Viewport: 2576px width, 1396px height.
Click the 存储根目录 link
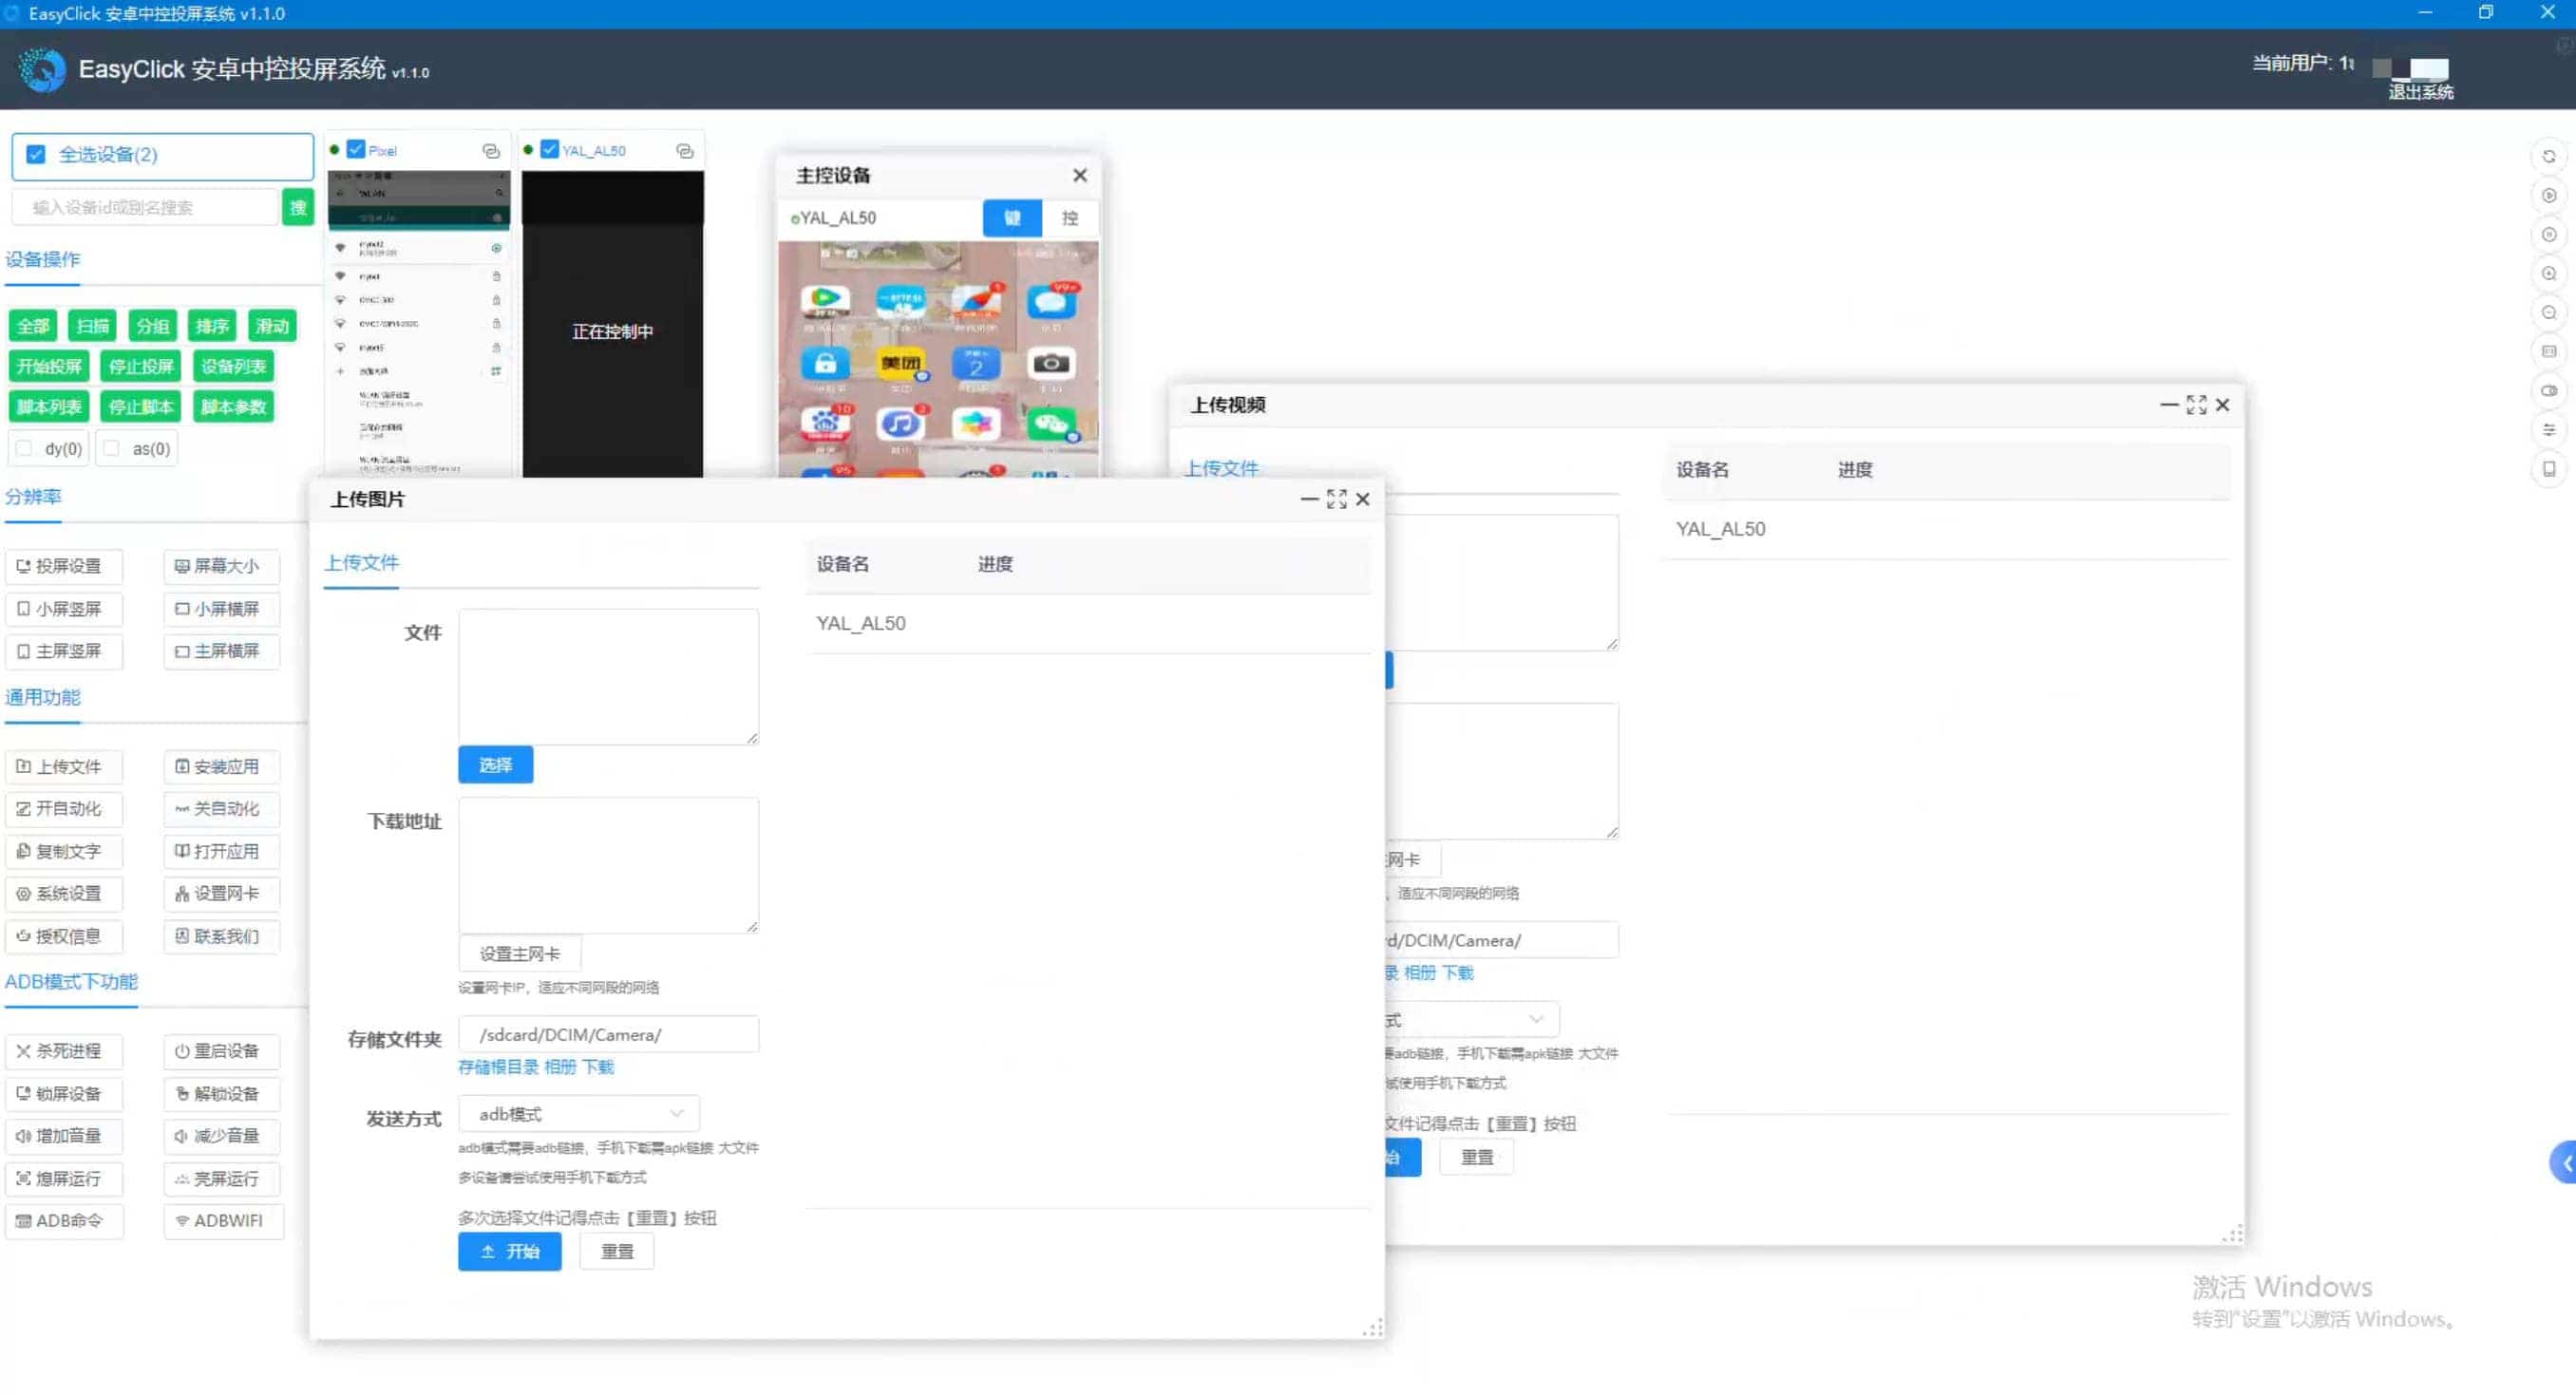(x=498, y=1067)
